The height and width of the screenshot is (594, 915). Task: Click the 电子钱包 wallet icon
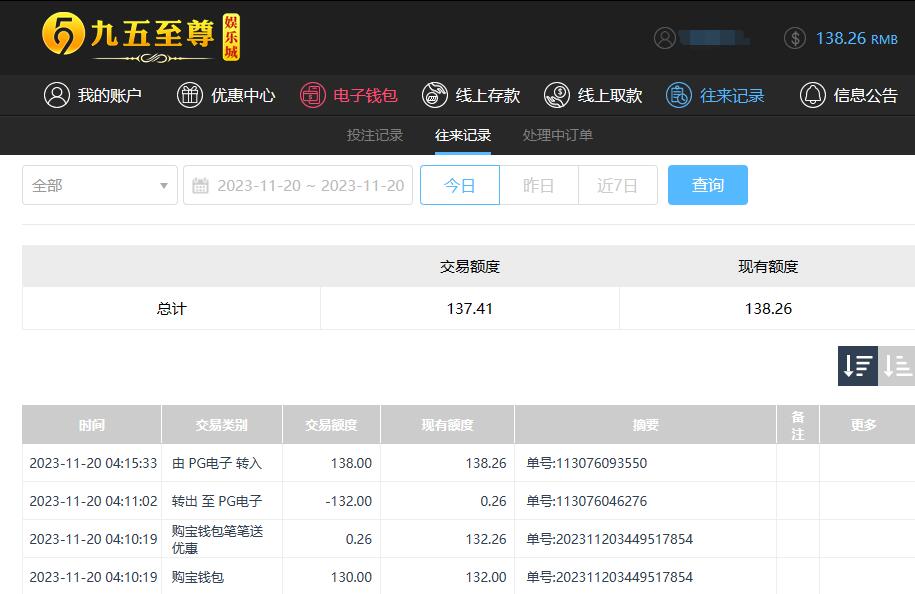click(x=313, y=95)
